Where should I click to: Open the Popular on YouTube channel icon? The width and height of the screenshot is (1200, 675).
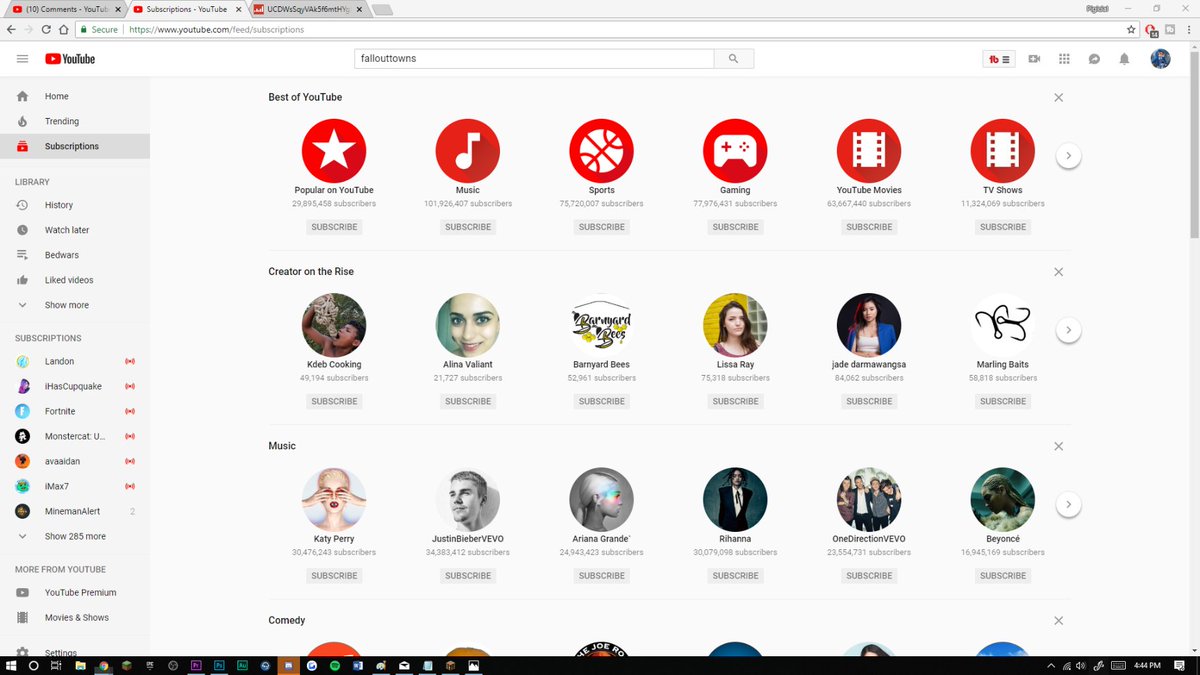click(x=334, y=151)
